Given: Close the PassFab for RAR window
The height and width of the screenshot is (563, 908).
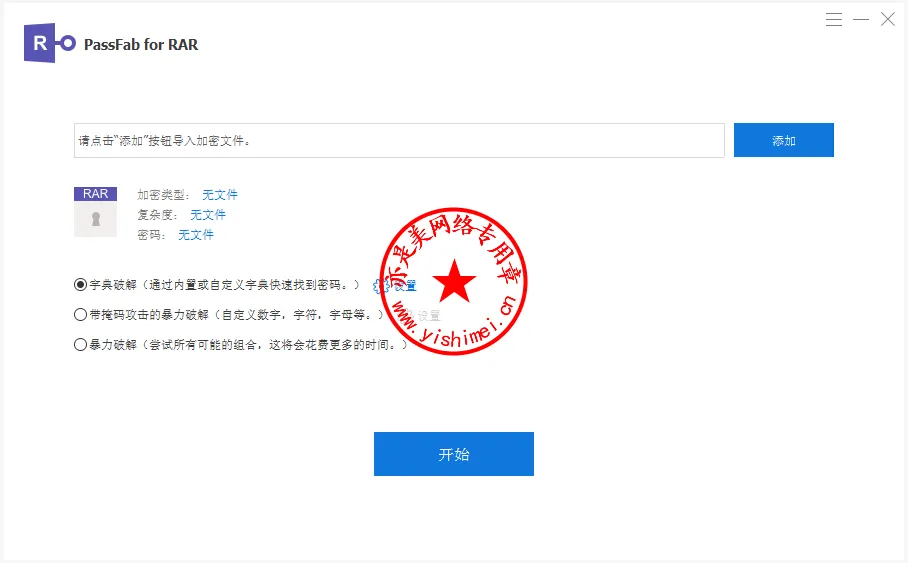Looking at the screenshot, I should (887, 19).
